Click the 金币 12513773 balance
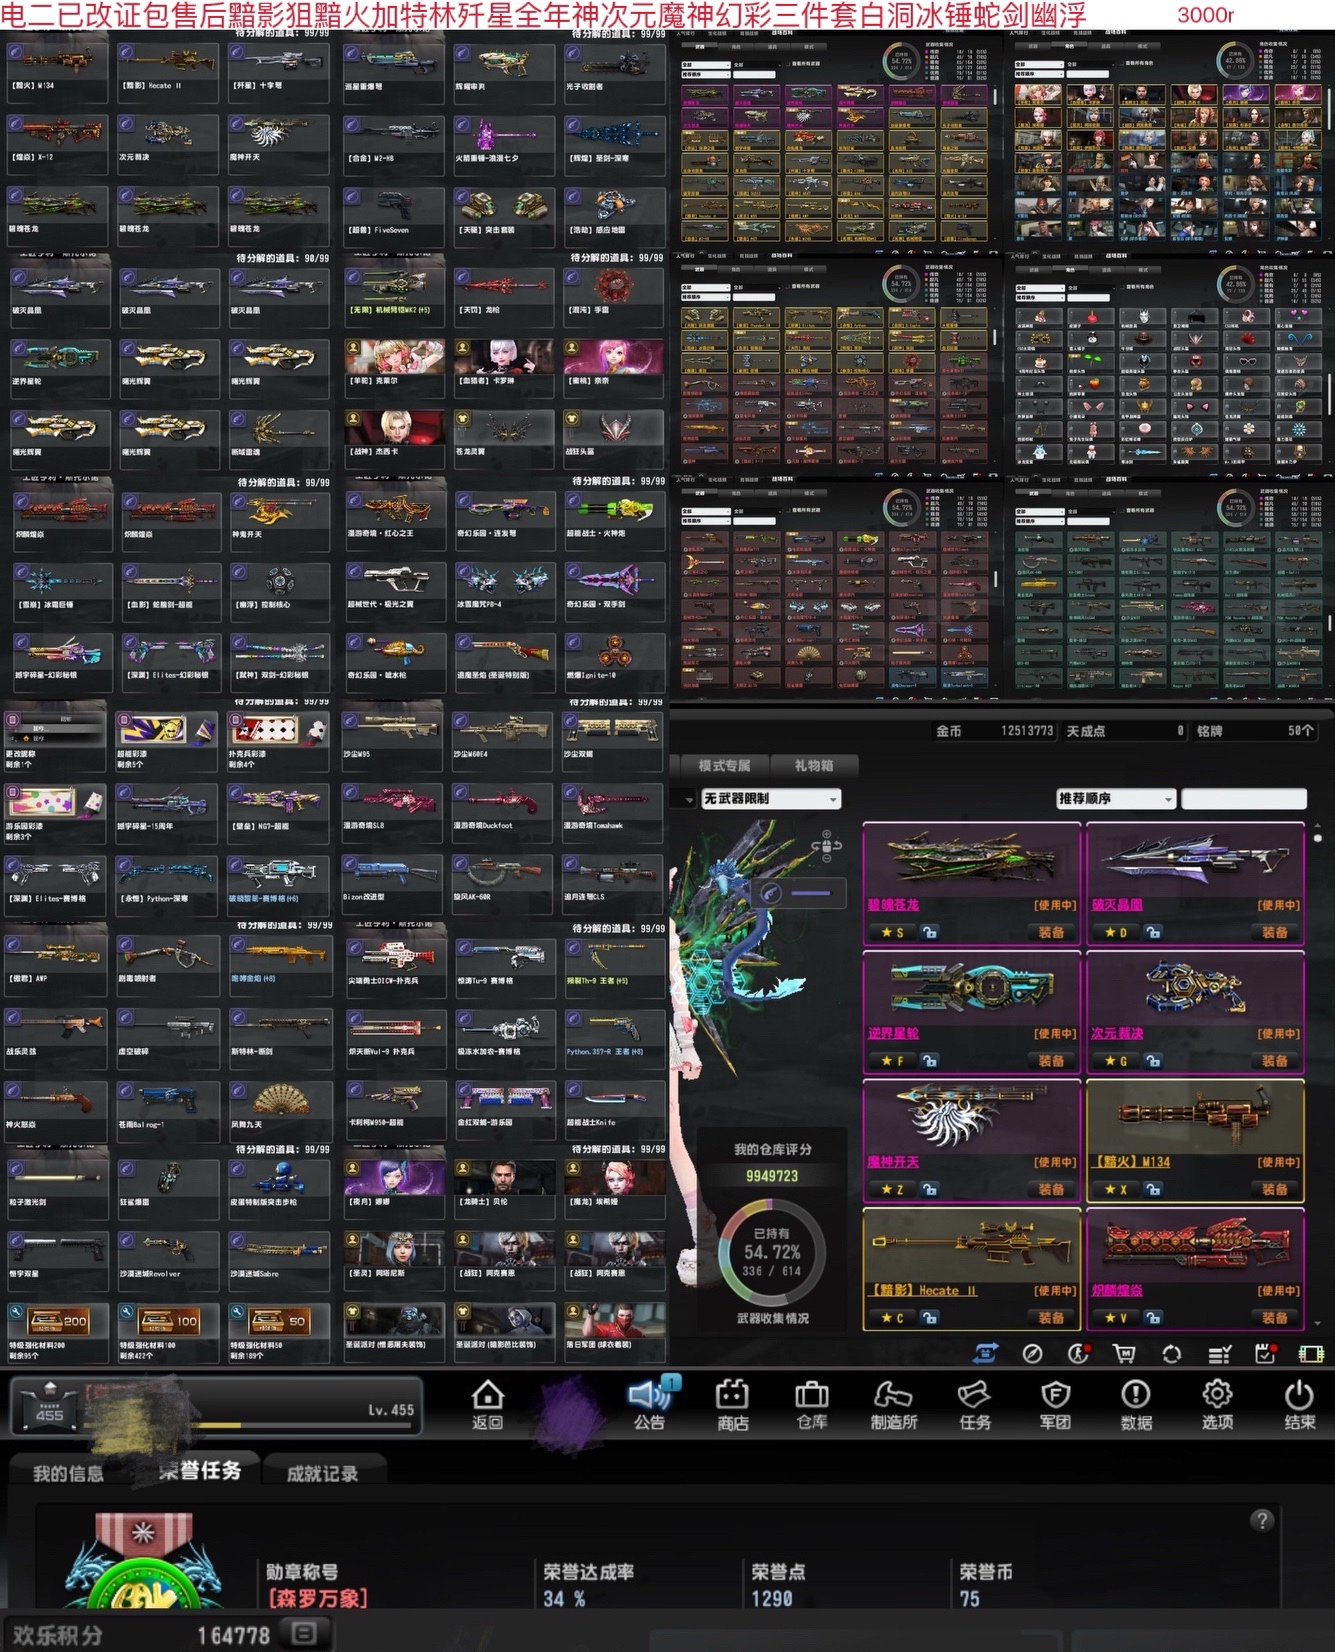This screenshot has width=1335, height=1652. [x=994, y=731]
